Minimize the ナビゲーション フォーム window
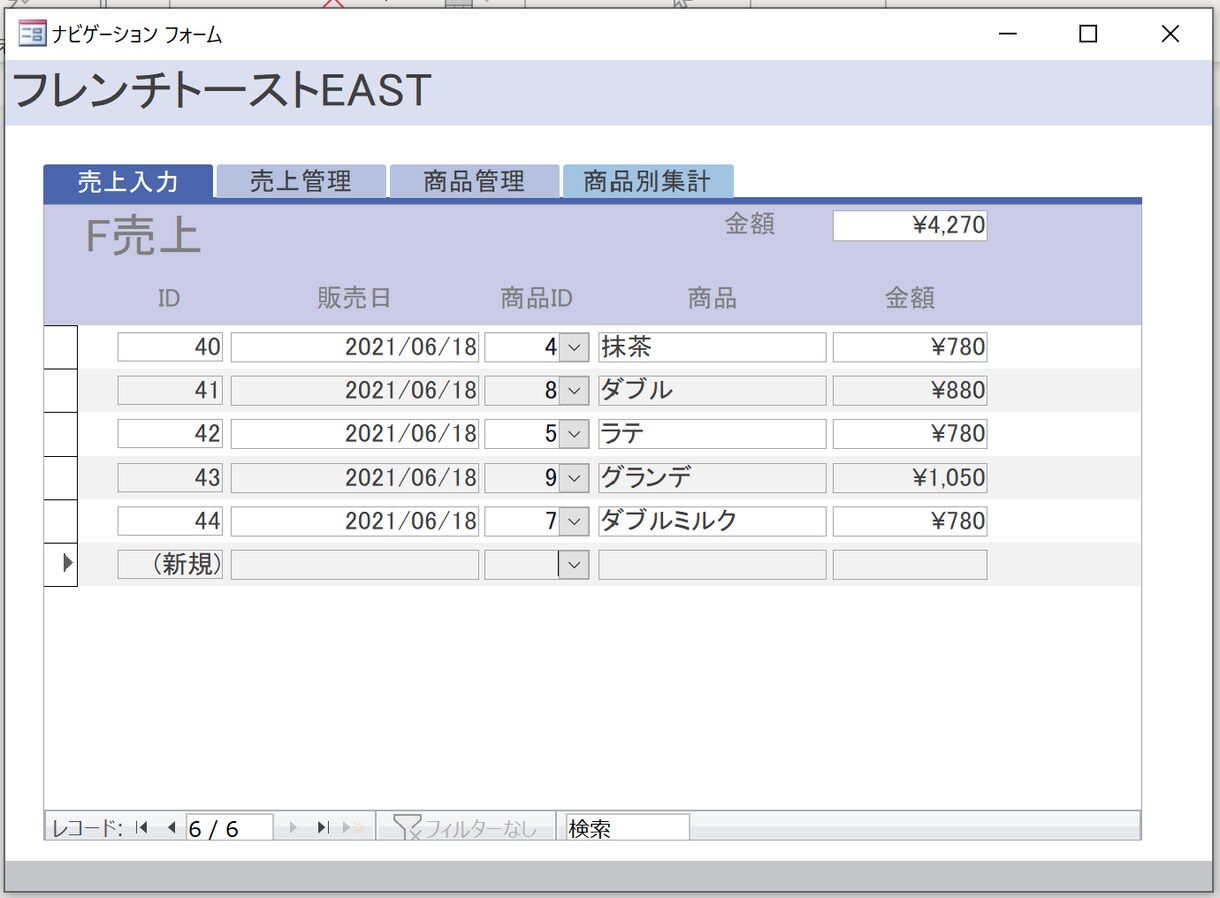Screen dimensions: 1220x898 point(1008,34)
